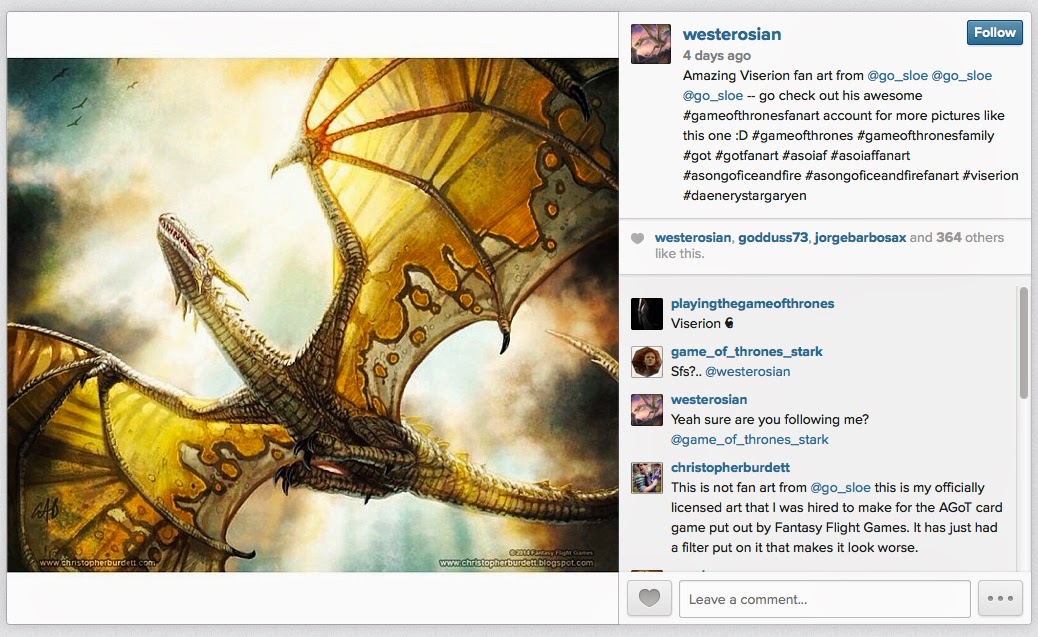Click the Viserion dragon artwork image
Viewport: 1038px width, 637px height.
(x=312, y=315)
